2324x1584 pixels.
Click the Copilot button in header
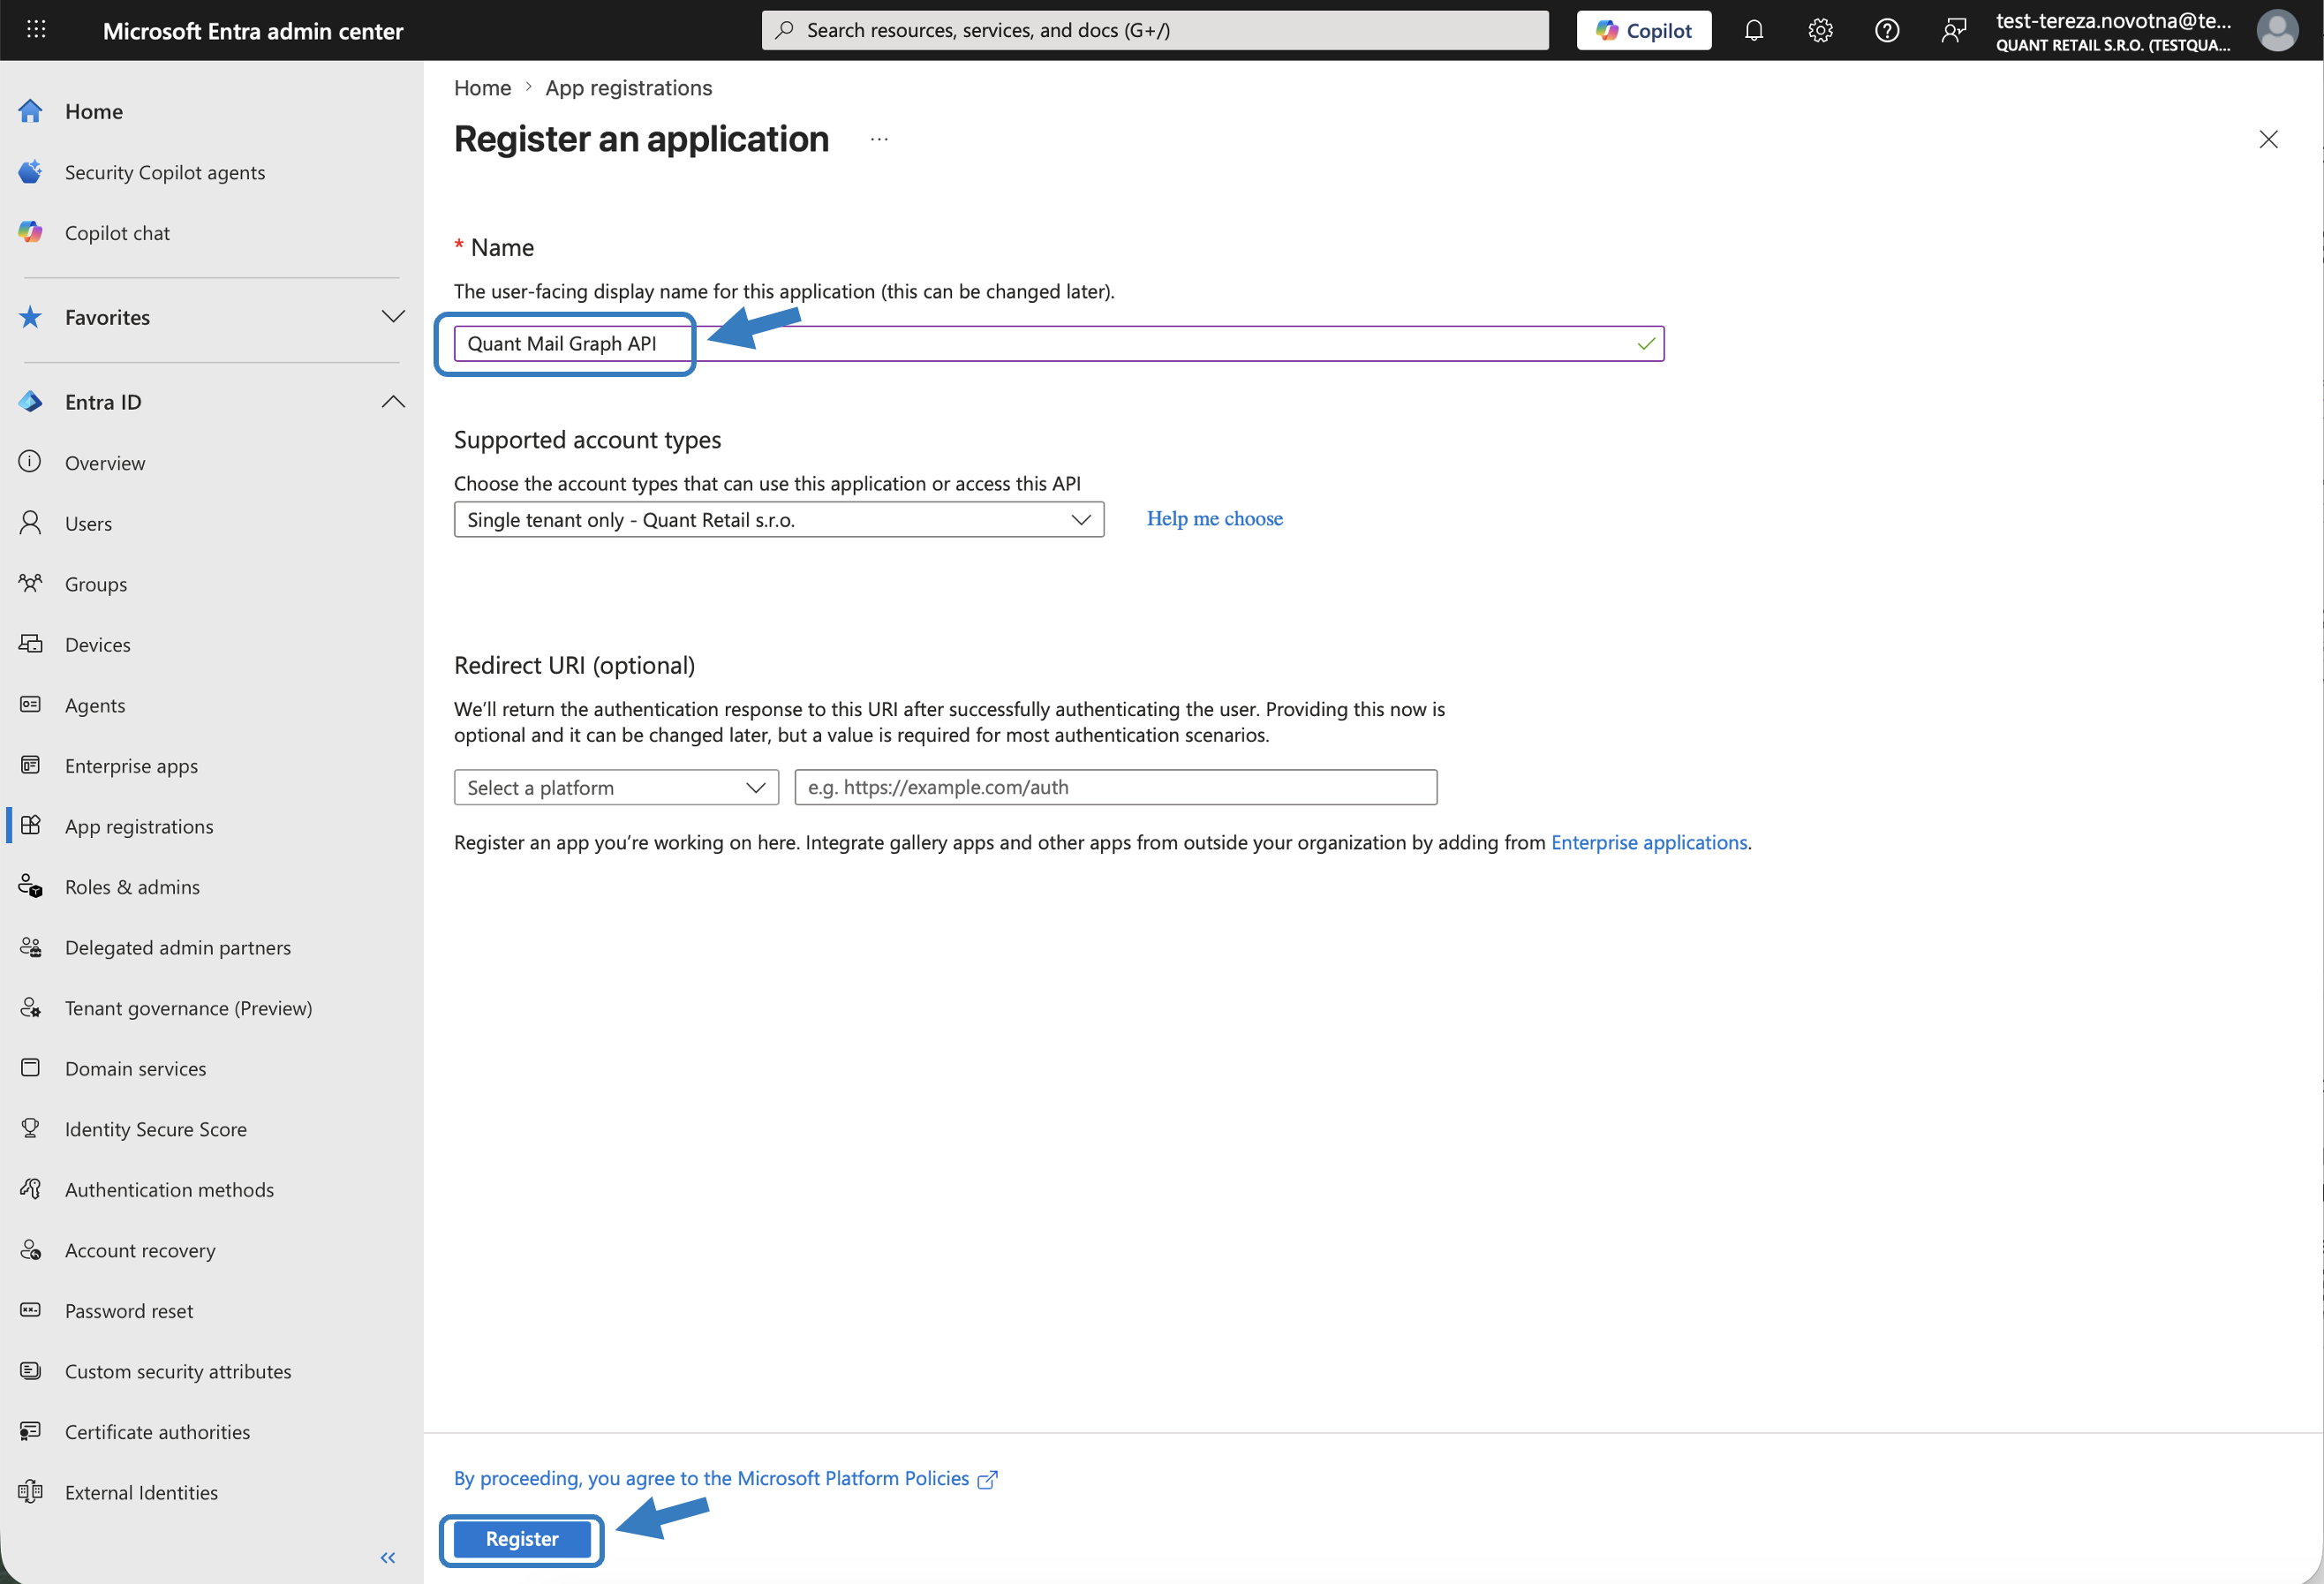pyautogui.click(x=1643, y=30)
